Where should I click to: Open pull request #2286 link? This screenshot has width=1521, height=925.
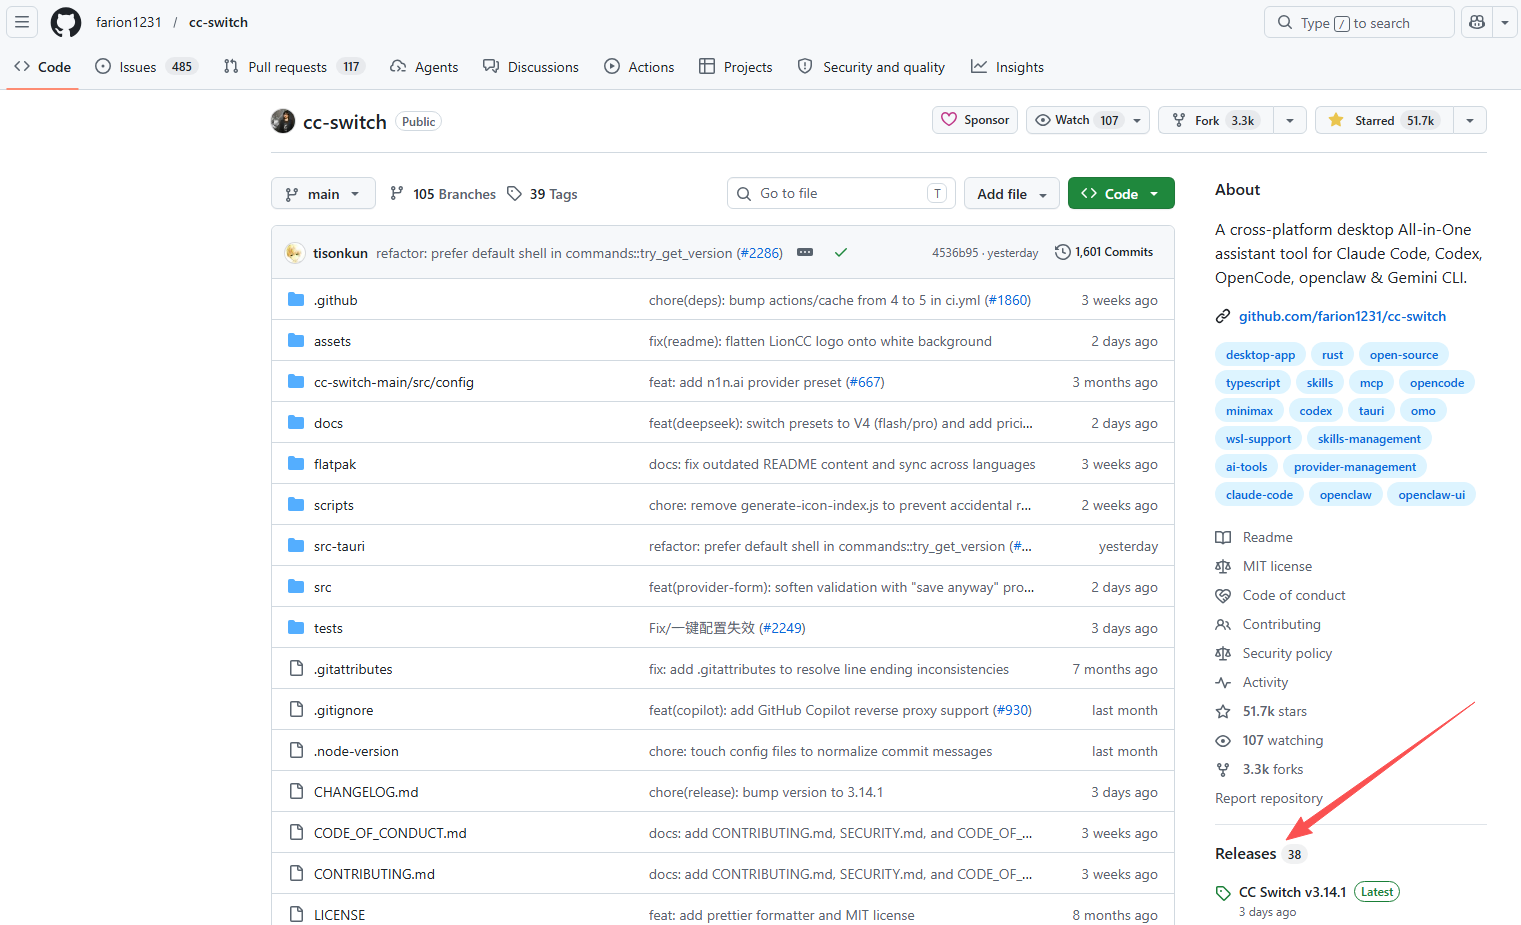(760, 253)
